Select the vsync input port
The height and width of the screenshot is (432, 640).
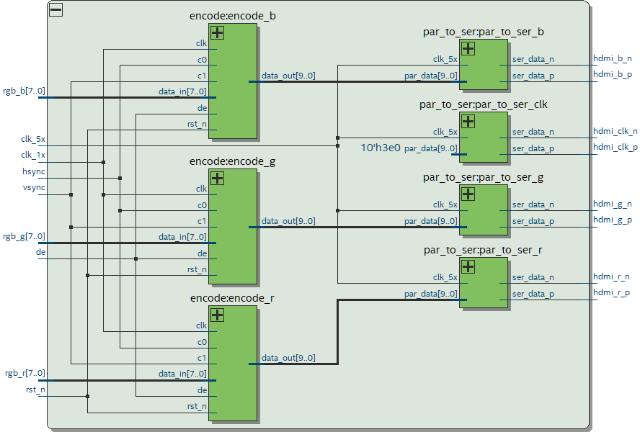(x=34, y=188)
